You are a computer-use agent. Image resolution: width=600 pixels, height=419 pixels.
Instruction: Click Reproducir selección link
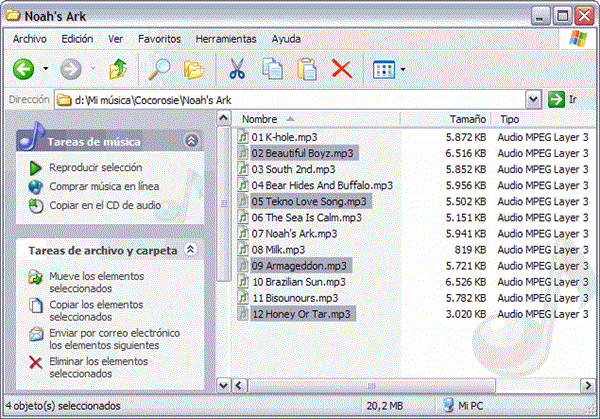[95, 168]
